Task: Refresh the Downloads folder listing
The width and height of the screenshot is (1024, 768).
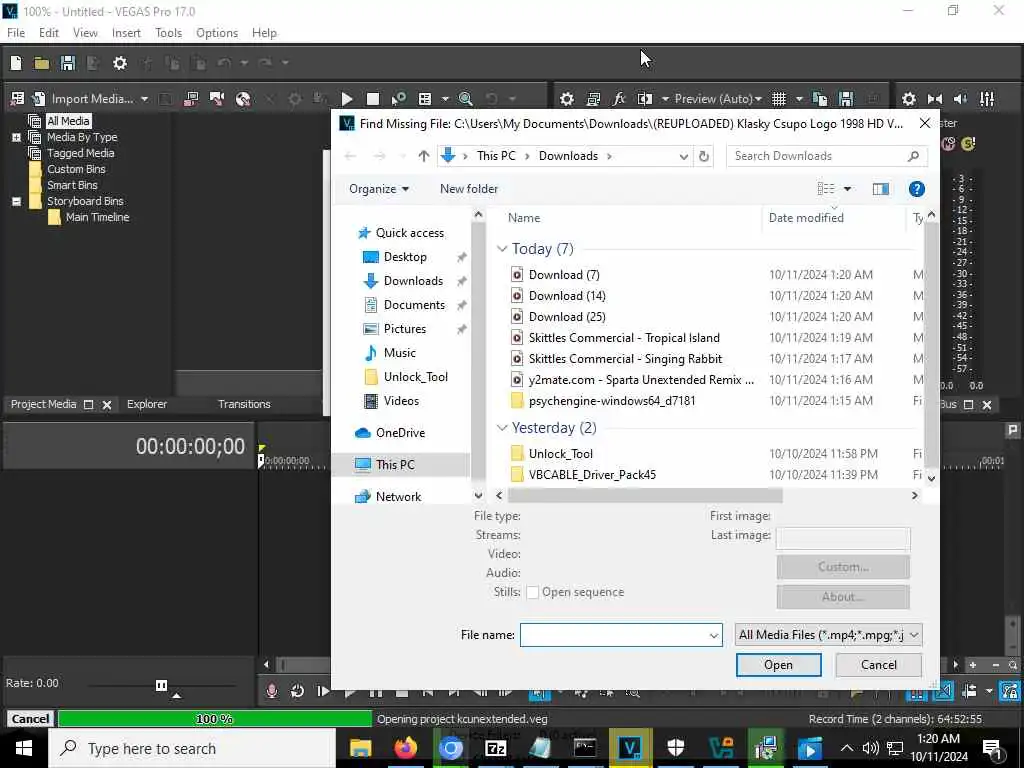Action: (703, 156)
